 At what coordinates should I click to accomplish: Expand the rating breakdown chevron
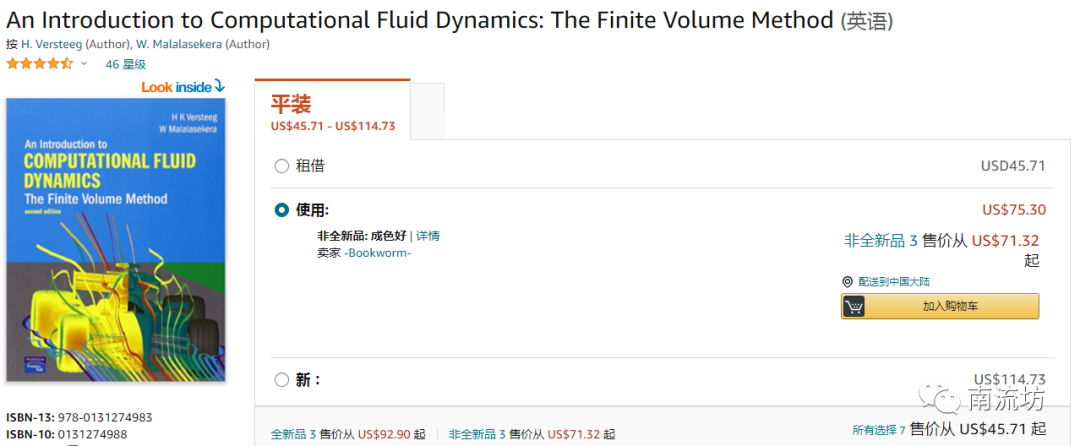pyautogui.click(x=84, y=64)
